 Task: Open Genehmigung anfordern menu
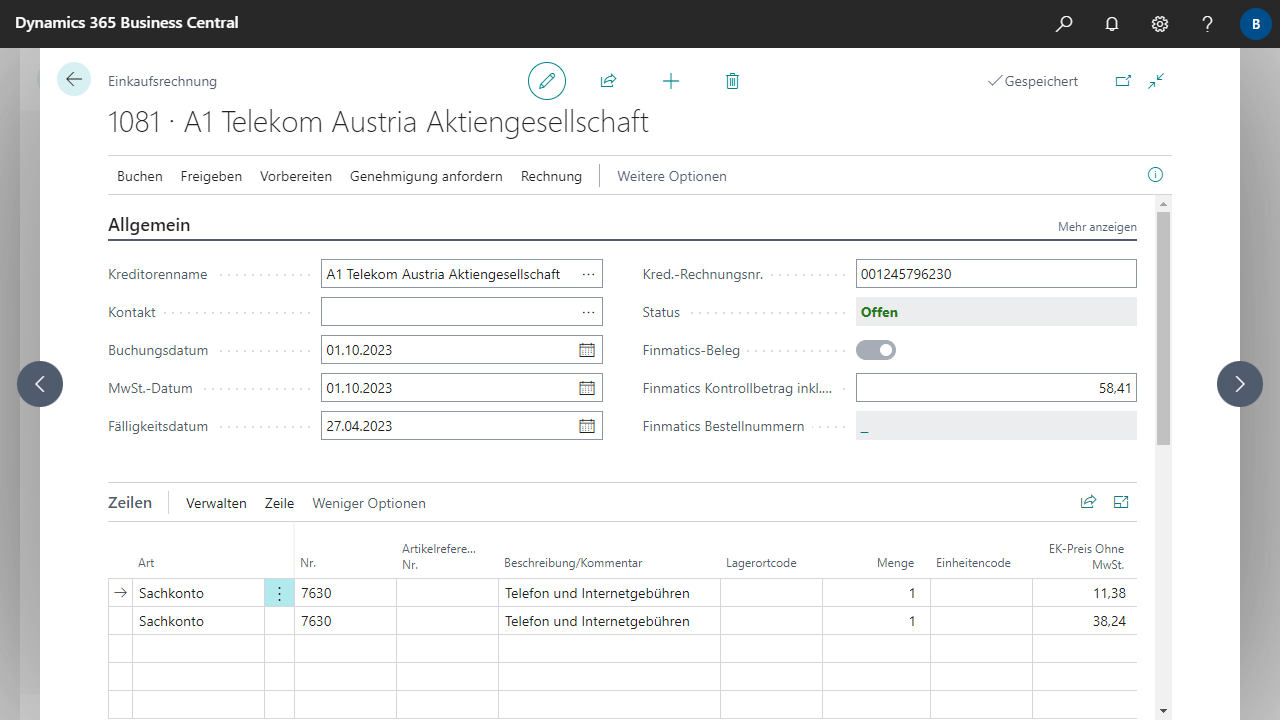[x=426, y=176]
